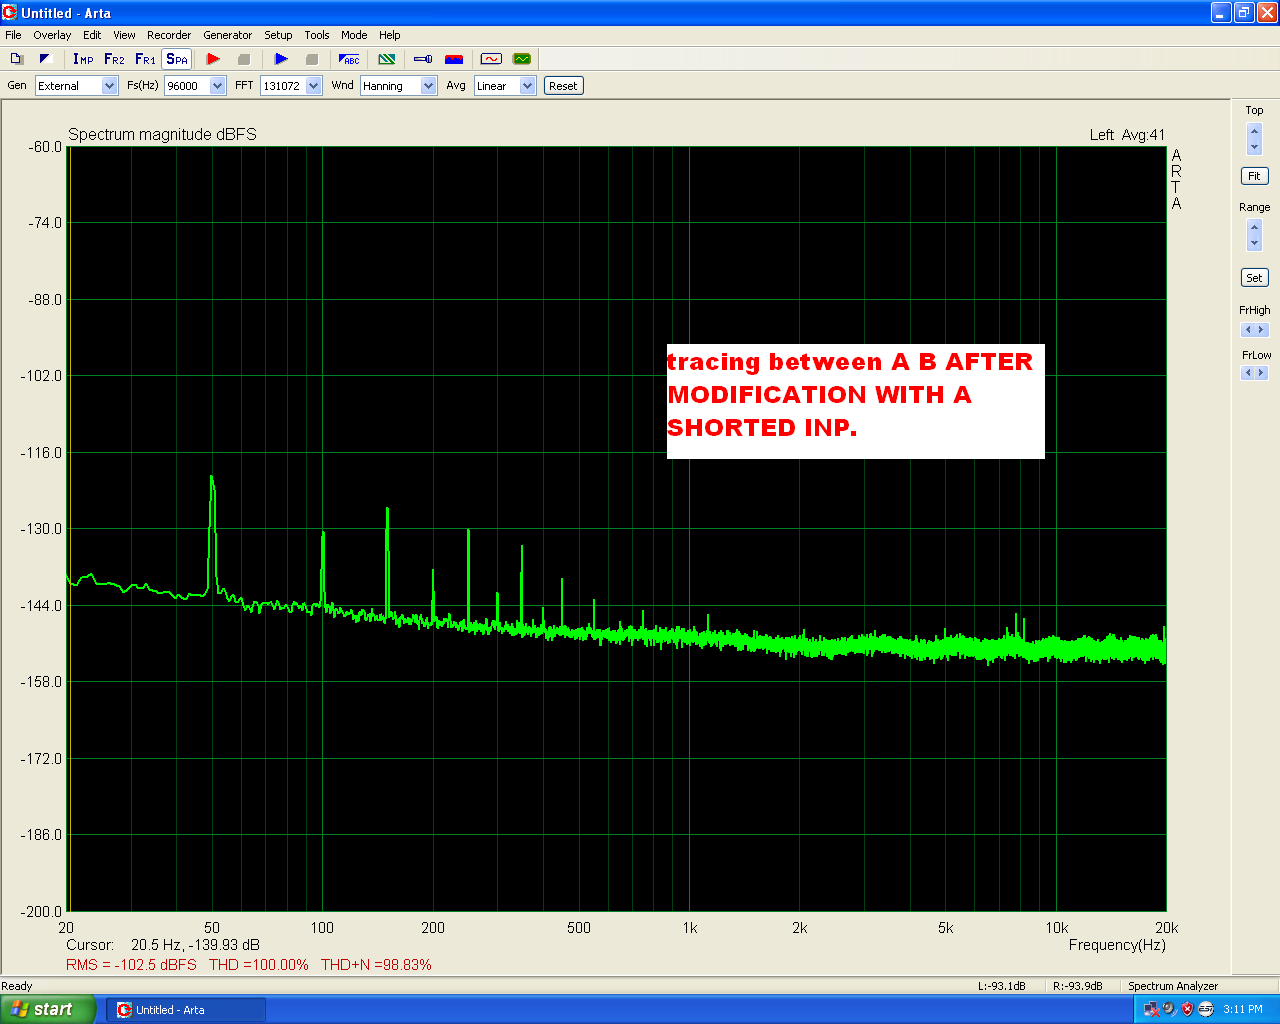
Task: Open the Windows Start menu
Action: pyautogui.click(x=48, y=1009)
